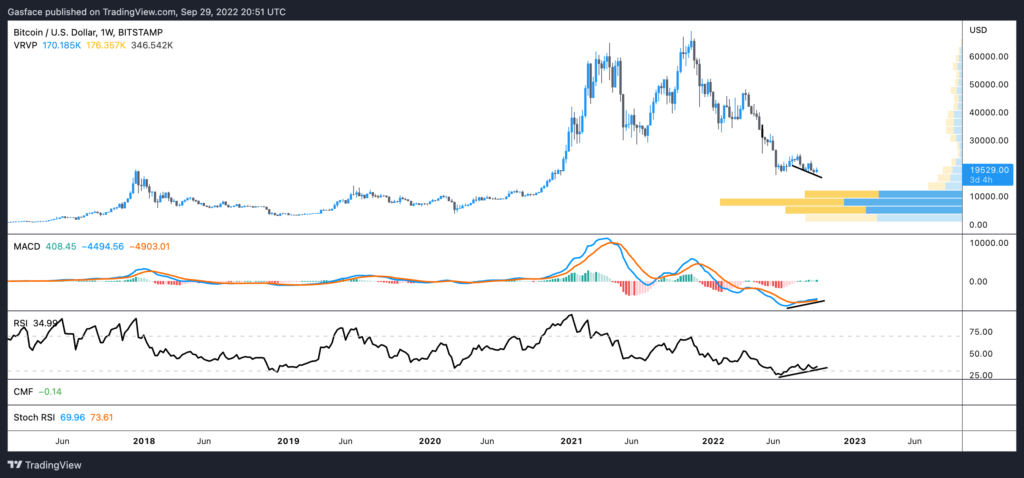
Task: Click the TradingView logo in bottom corner
Action: (x=46, y=464)
